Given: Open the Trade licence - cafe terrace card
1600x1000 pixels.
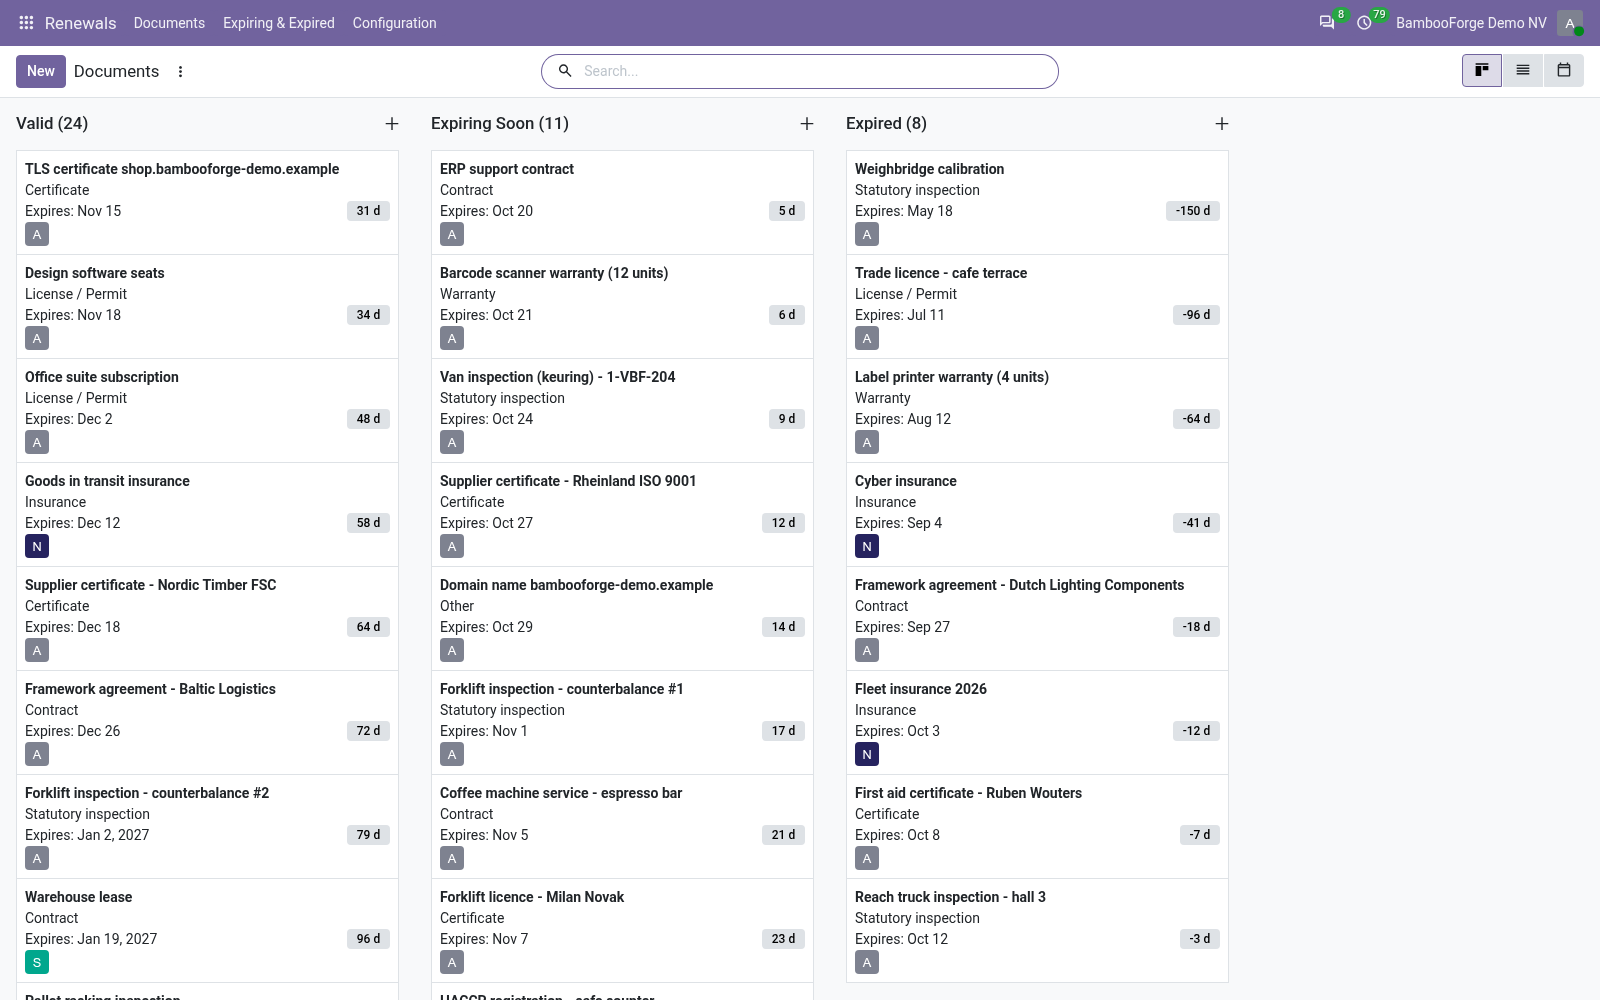Looking at the screenshot, I should (1037, 306).
